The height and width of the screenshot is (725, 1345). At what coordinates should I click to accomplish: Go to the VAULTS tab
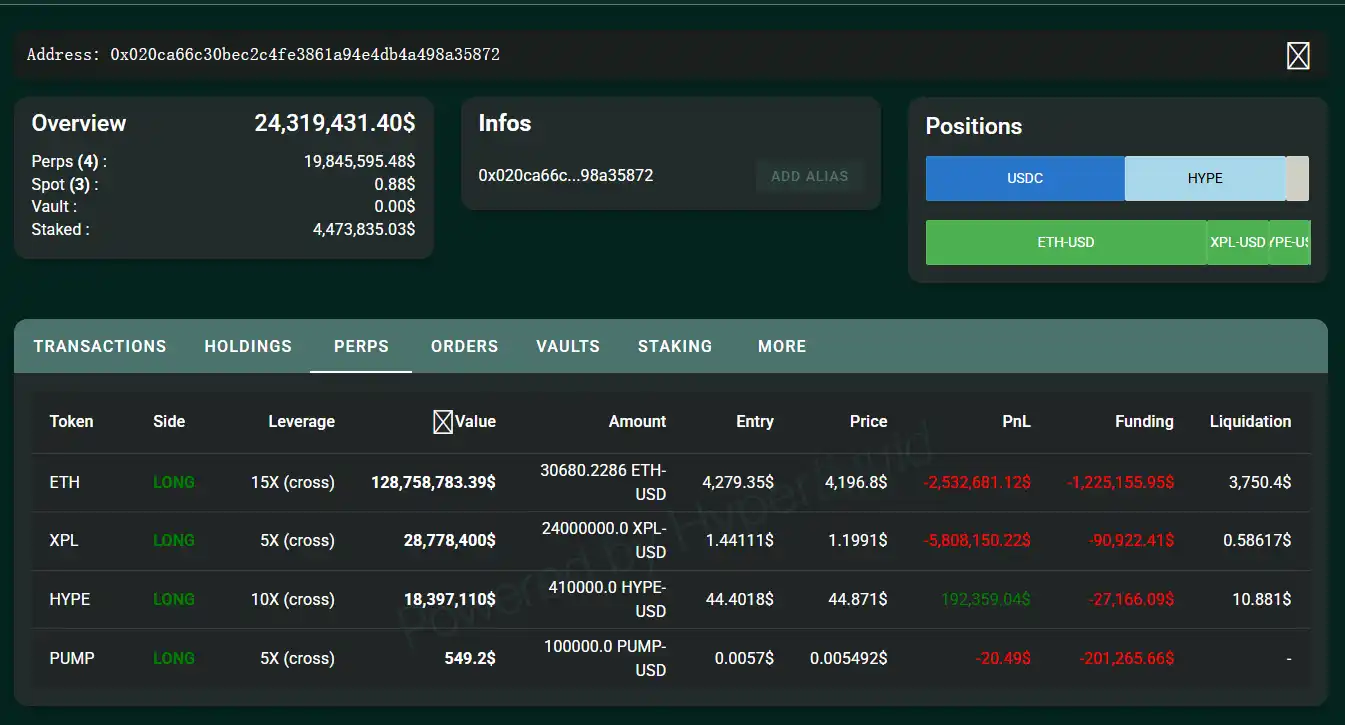point(567,346)
